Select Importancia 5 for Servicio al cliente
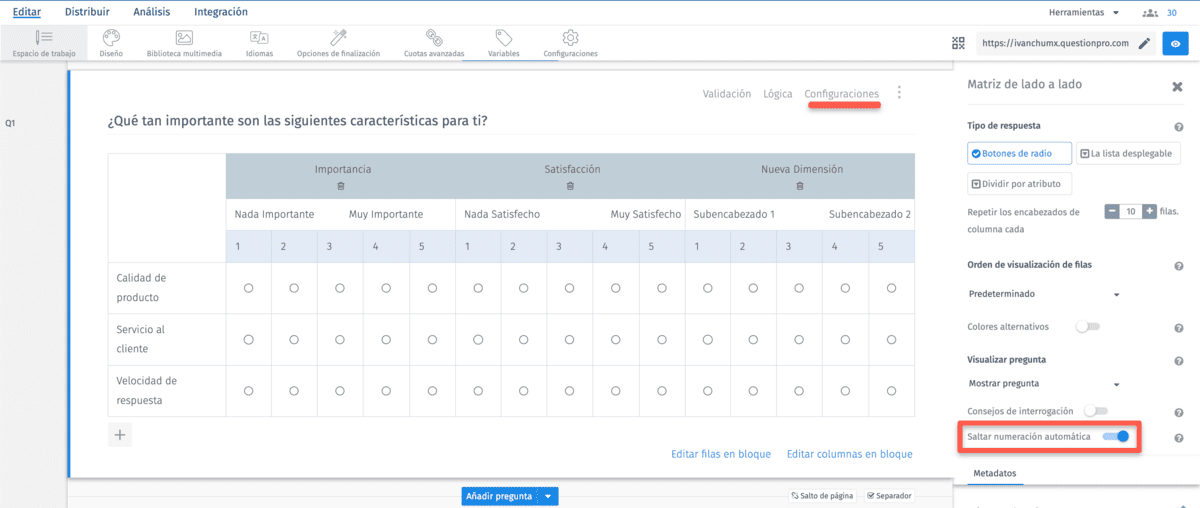The height and width of the screenshot is (508, 1200). coord(432,339)
